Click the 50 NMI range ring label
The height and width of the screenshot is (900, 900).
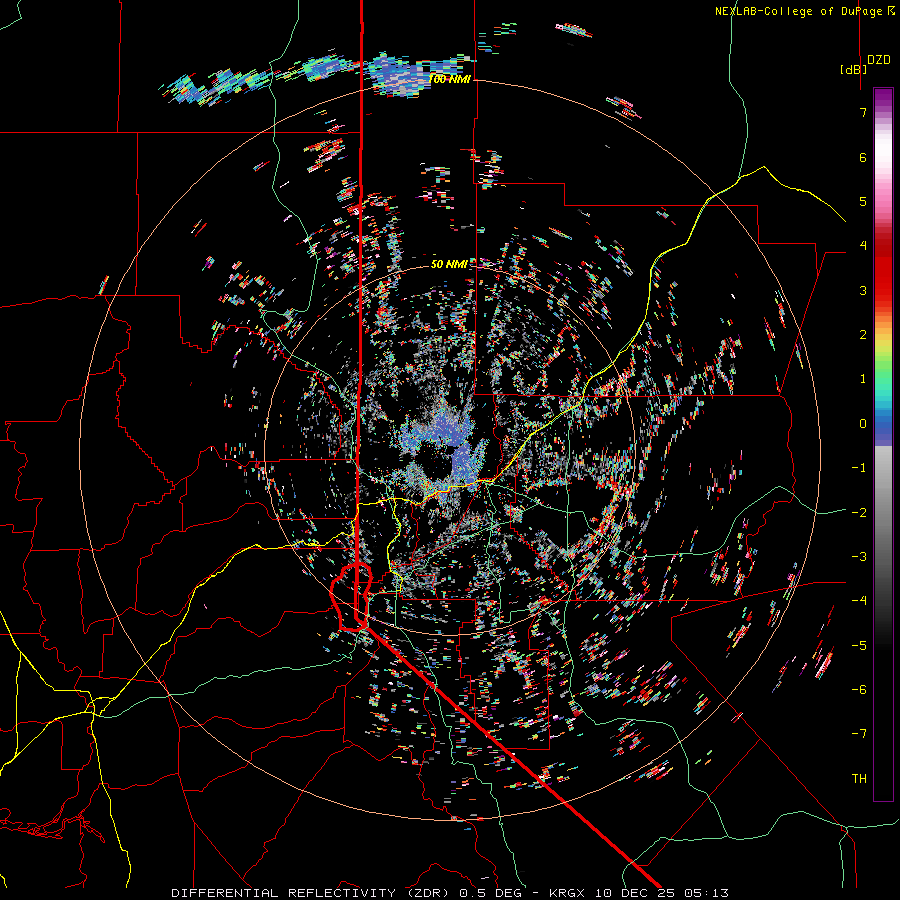point(449,264)
